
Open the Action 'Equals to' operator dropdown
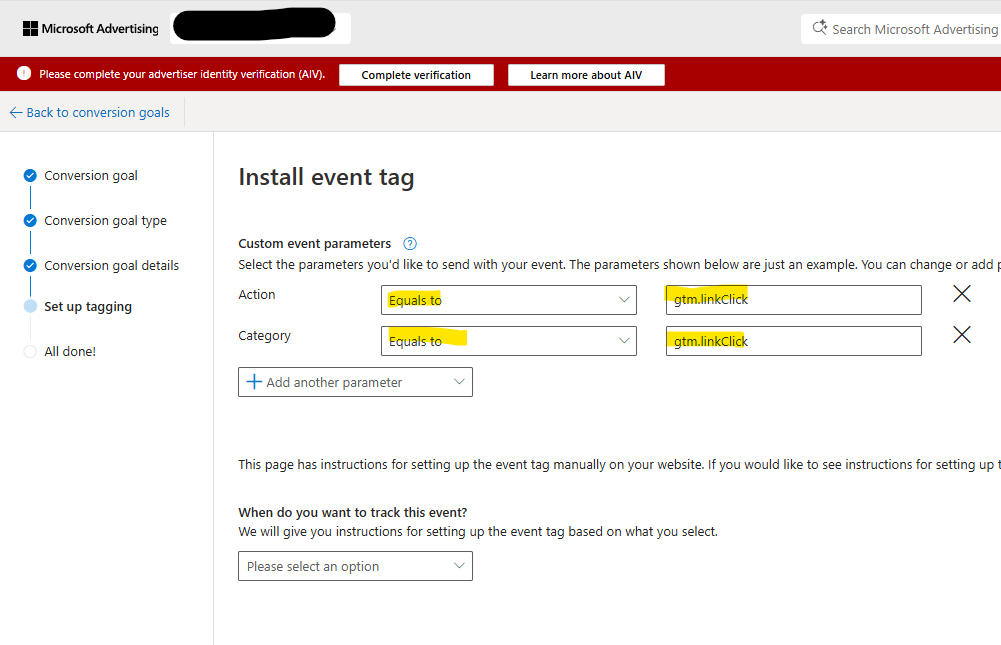[509, 300]
